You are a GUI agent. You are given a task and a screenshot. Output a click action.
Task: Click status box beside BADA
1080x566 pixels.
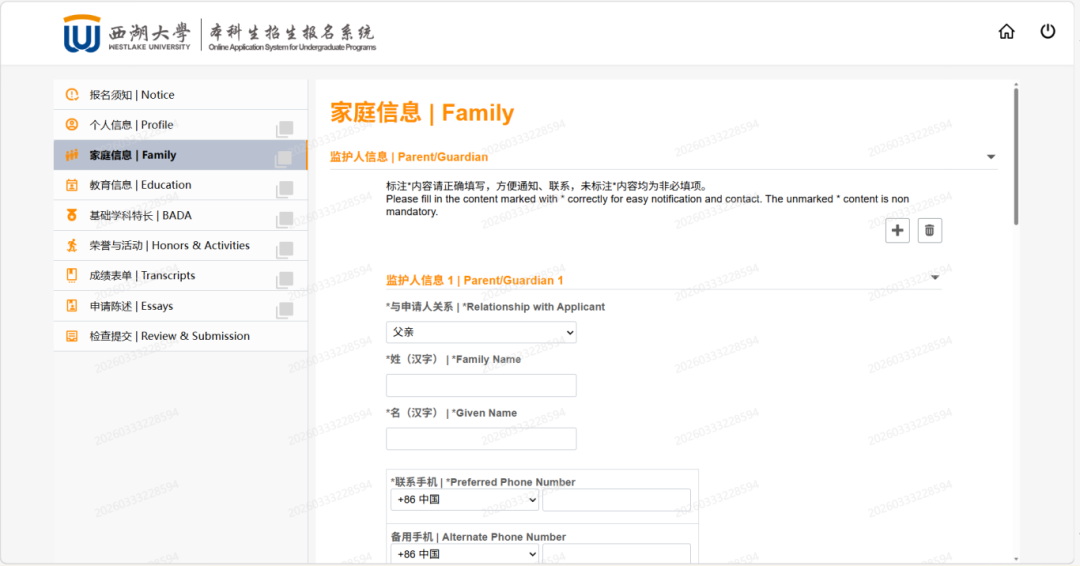pyautogui.click(x=284, y=220)
